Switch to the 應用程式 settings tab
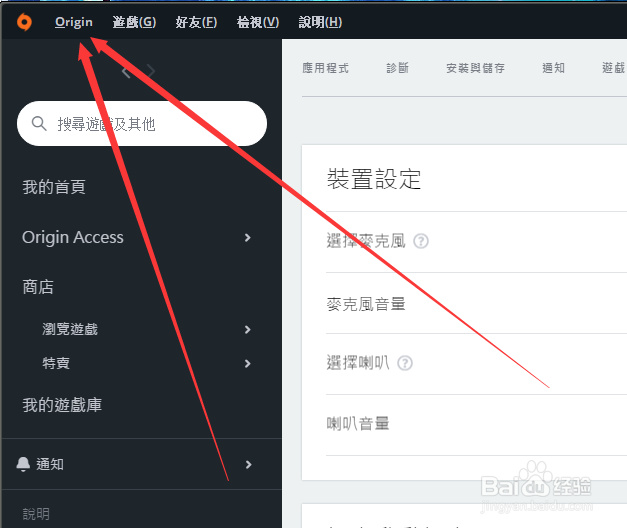This screenshot has height=528, width=627. 325,68
